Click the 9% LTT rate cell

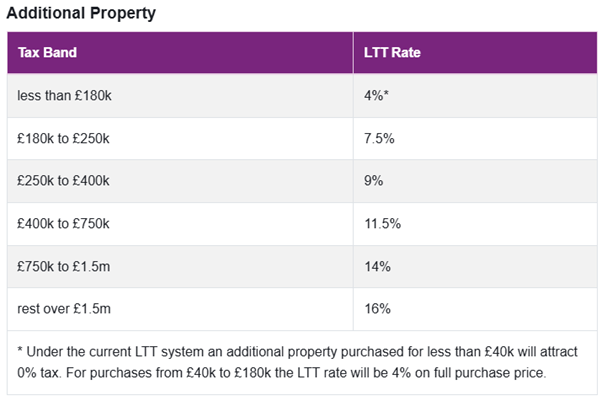(x=375, y=181)
